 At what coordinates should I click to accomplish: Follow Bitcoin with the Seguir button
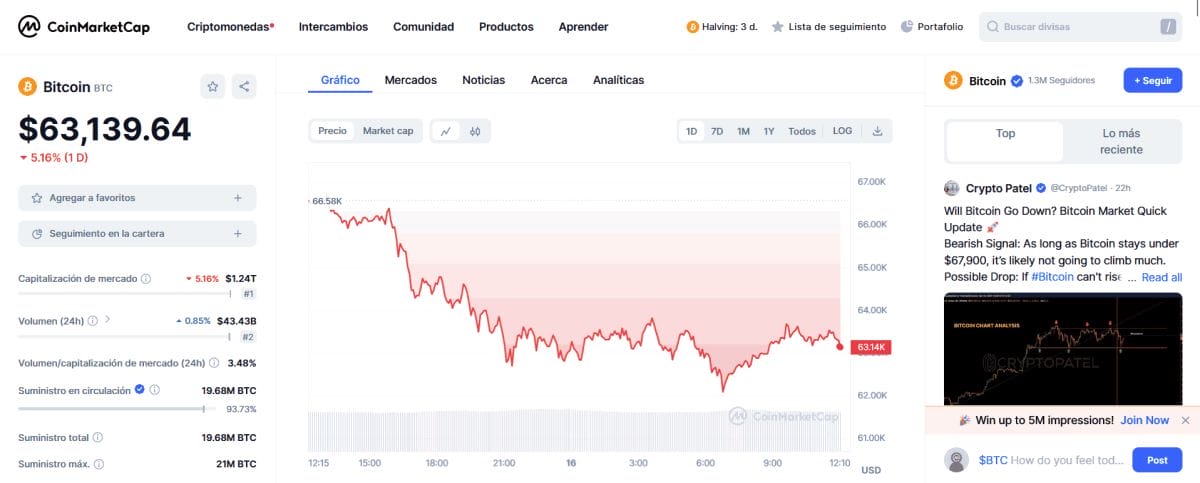click(x=1153, y=80)
